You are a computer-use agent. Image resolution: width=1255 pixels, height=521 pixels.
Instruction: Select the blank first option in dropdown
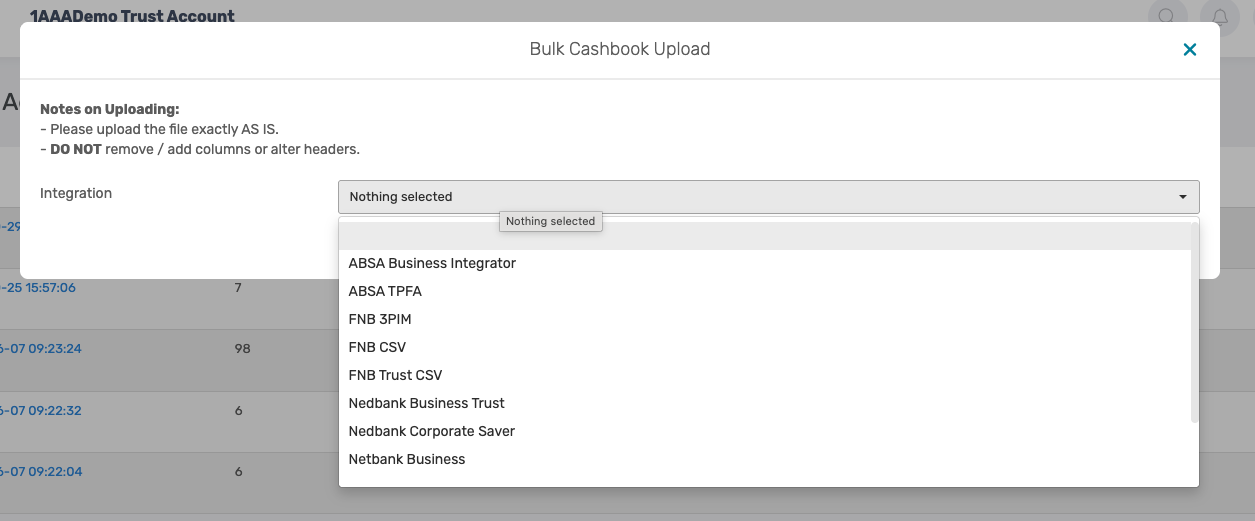click(x=765, y=236)
